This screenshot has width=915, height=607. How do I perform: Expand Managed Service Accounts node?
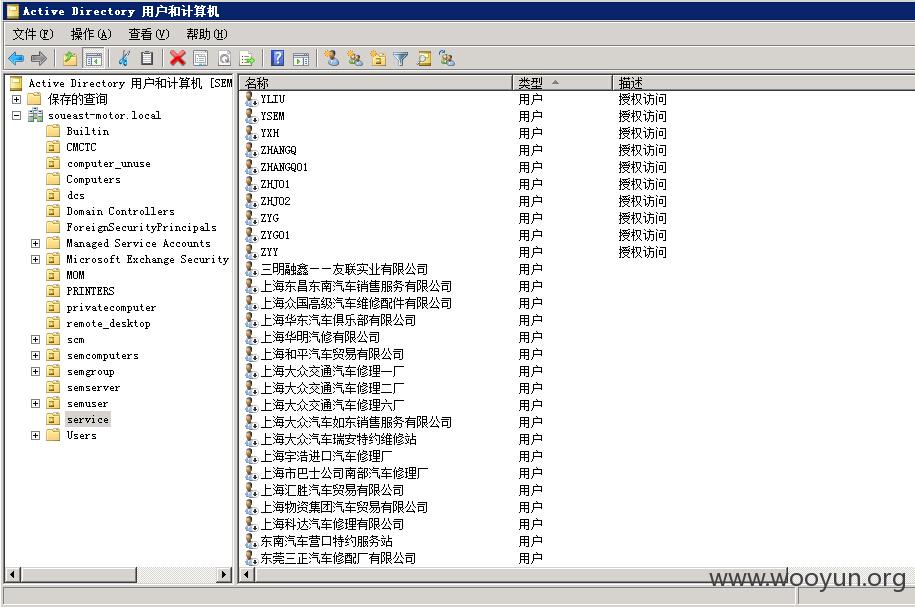[x=36, y=243]
